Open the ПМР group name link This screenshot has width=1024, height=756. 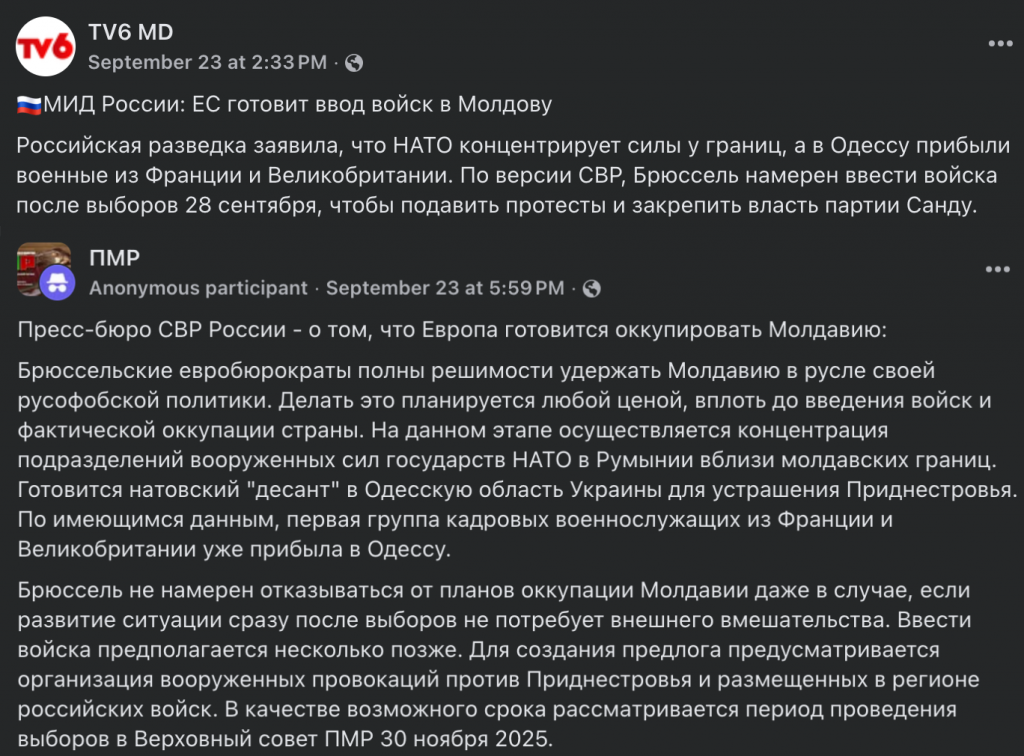click(x=115, y=259)
